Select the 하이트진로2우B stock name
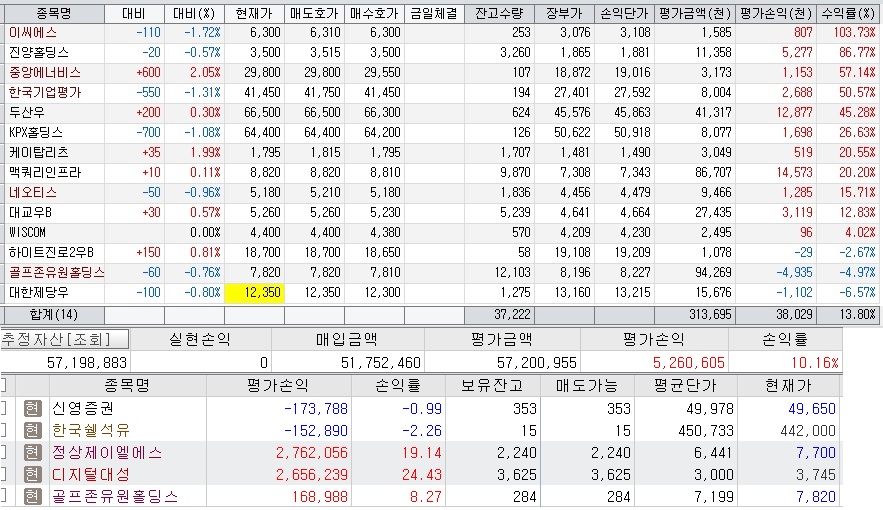This screenshot has width=883, height=510. coord(51,253)
